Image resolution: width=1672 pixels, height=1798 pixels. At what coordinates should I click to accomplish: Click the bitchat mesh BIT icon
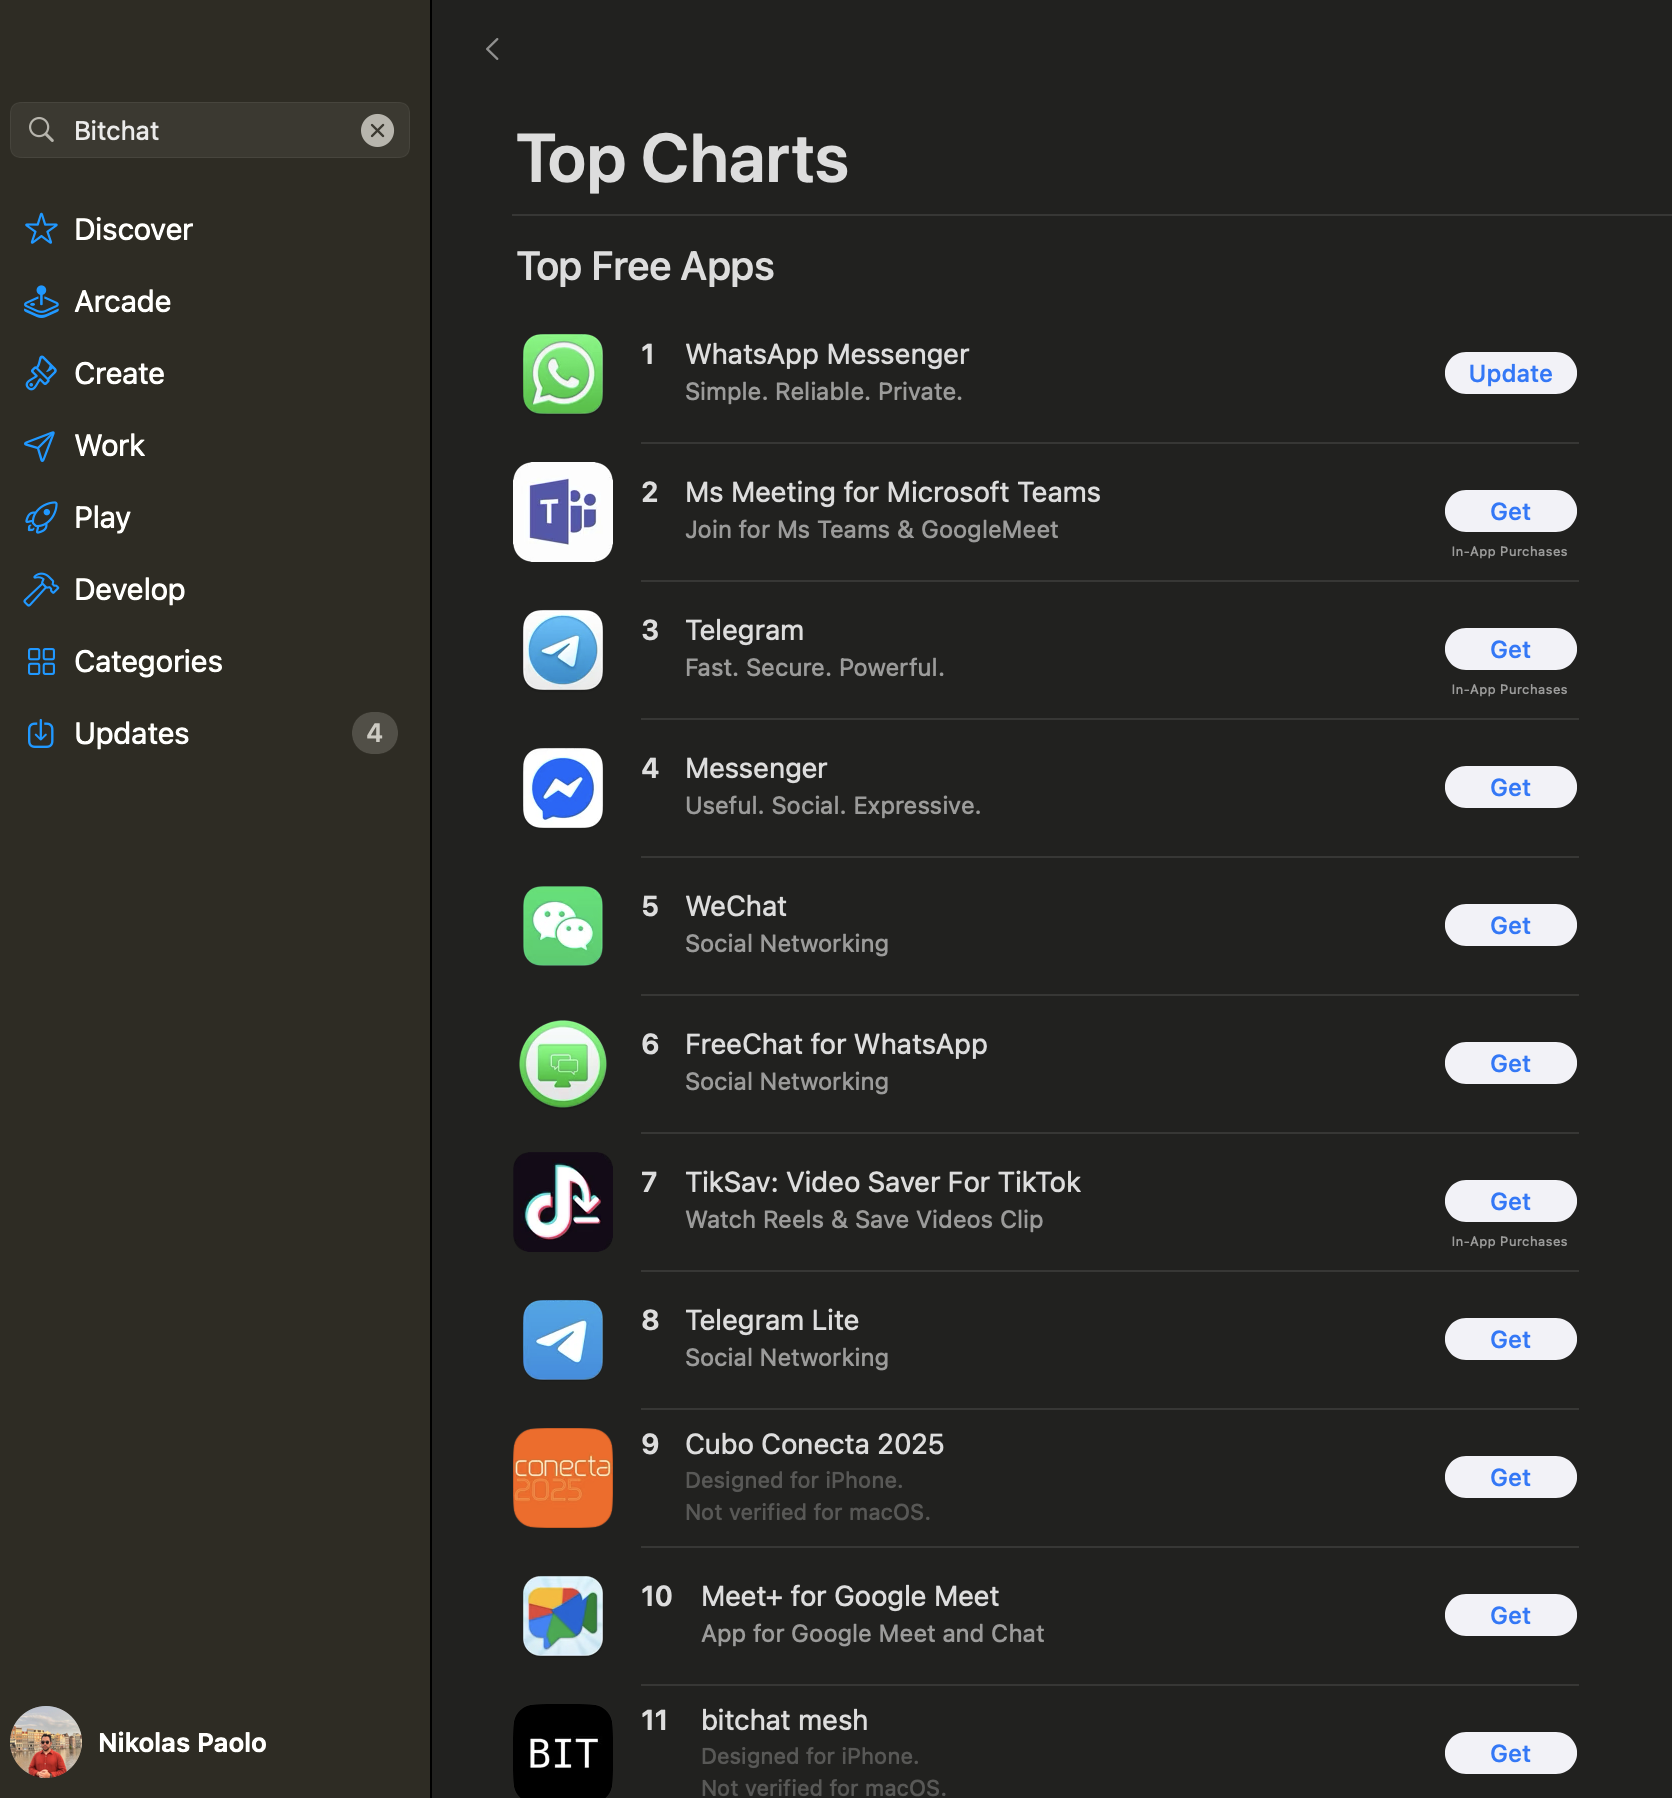click(562, 1752)
